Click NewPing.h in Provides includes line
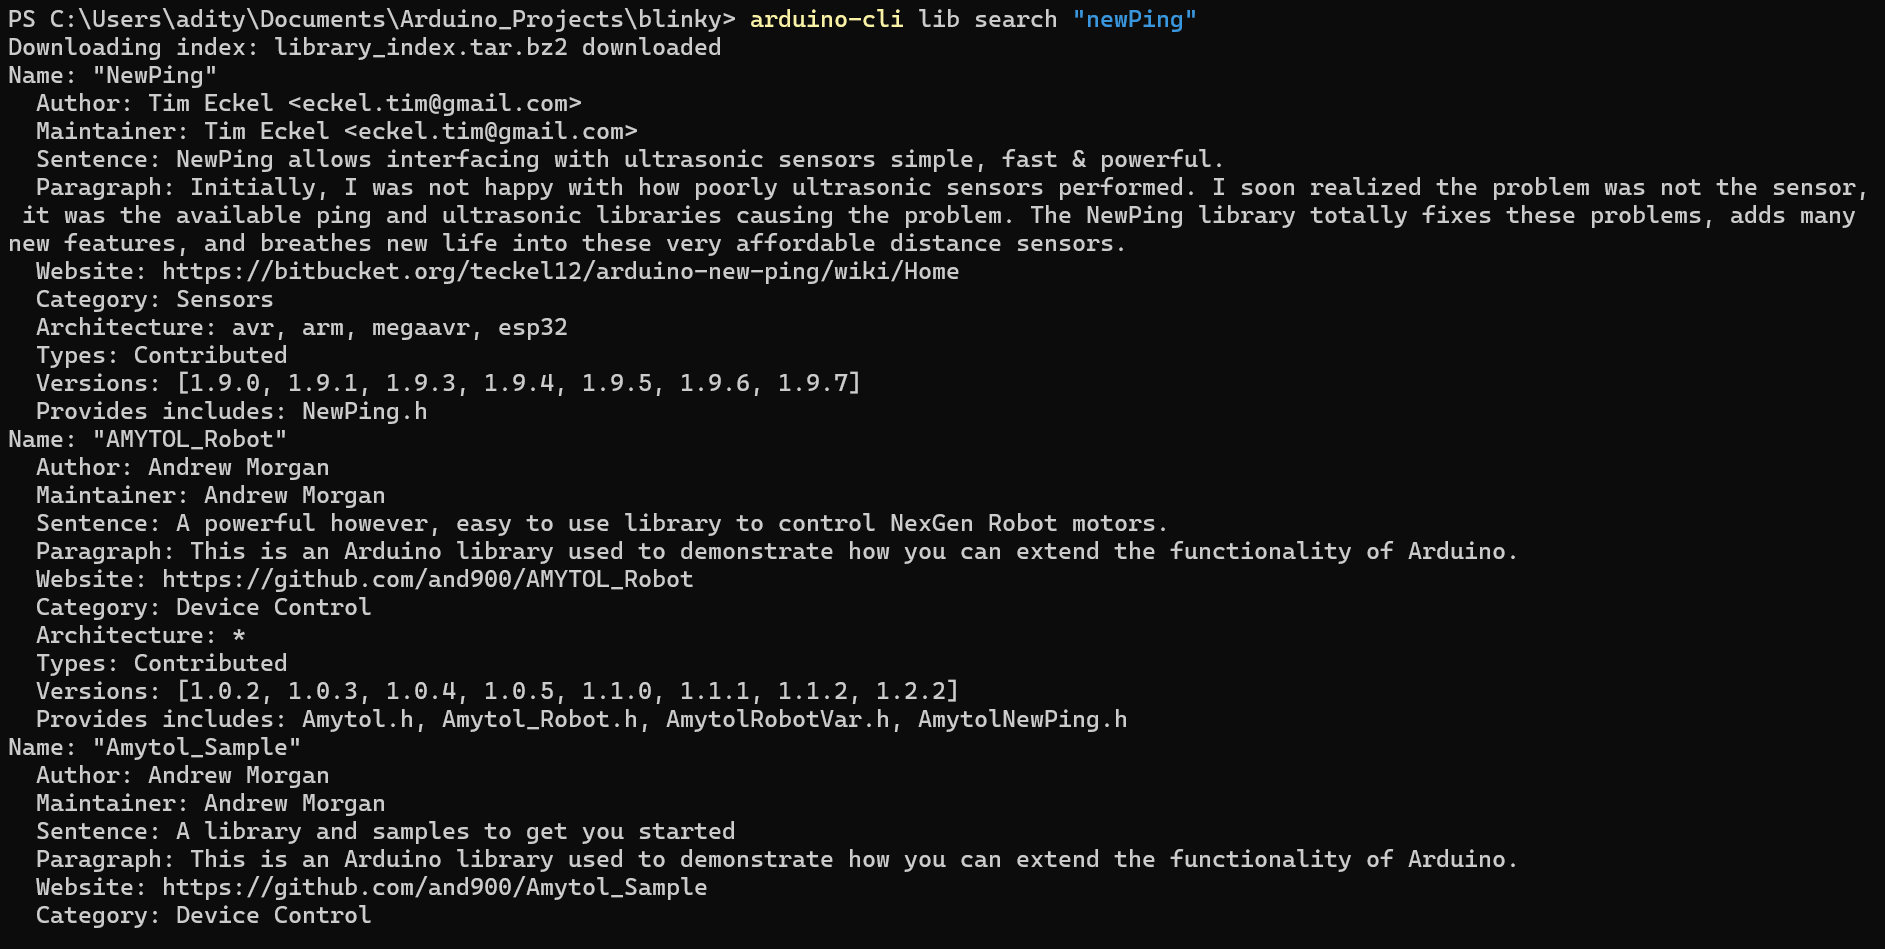The image size is (1885, 949). tap(364, 412)
